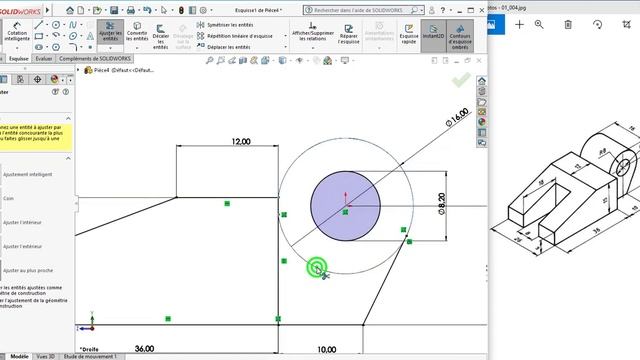Click Décaler les entités offset tool

pyautogui.click(x=160, y=37)
